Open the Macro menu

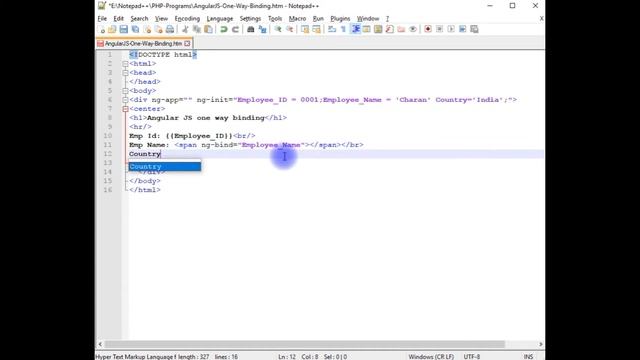click(297, 19)
